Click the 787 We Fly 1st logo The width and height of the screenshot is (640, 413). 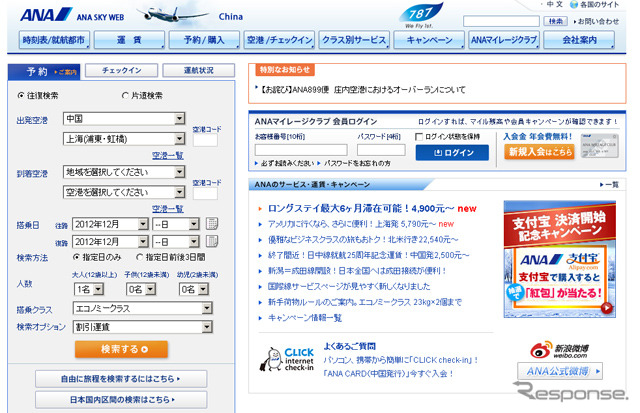point(420,15)
